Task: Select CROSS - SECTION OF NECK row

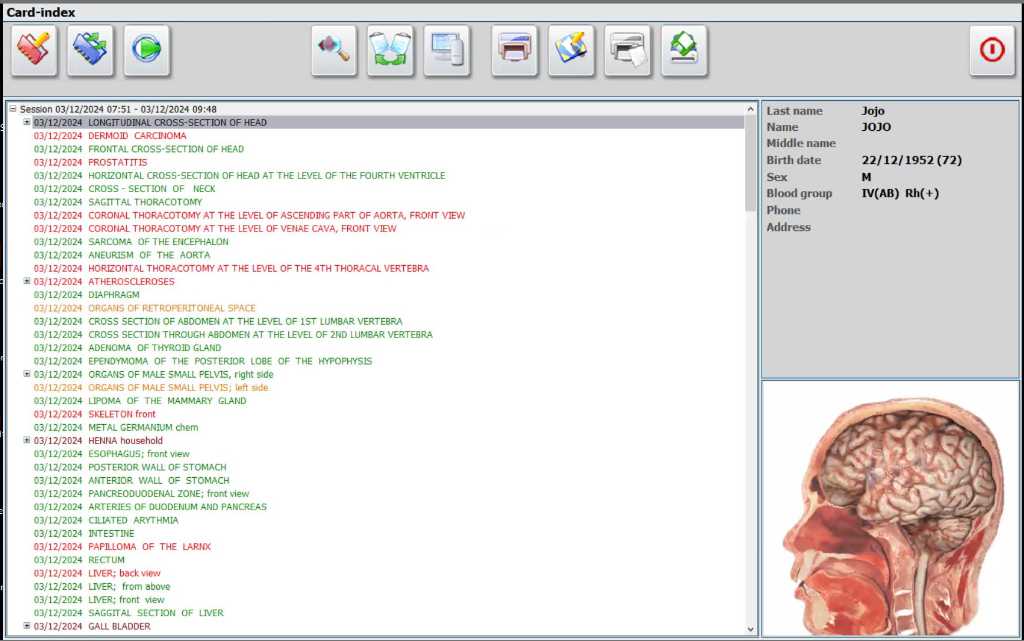Action: [x=124, y=189]
